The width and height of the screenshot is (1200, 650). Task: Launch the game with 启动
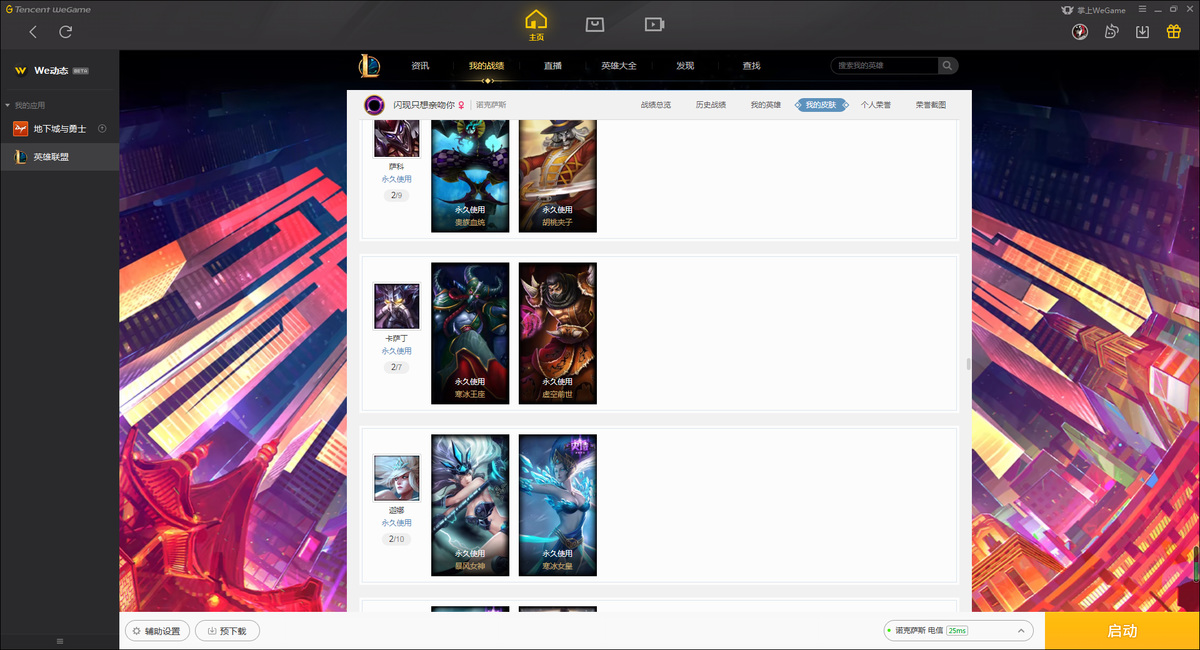(1122, 631)
